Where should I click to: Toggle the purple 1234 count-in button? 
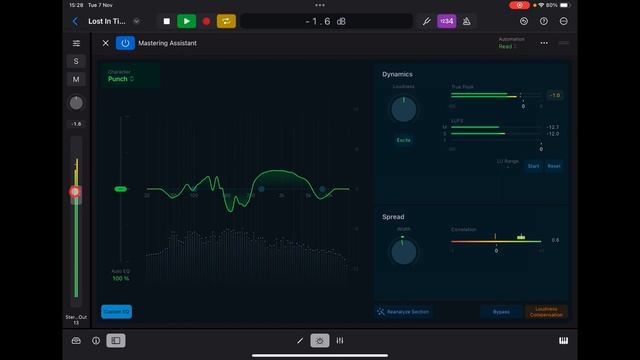click(447, 21)
